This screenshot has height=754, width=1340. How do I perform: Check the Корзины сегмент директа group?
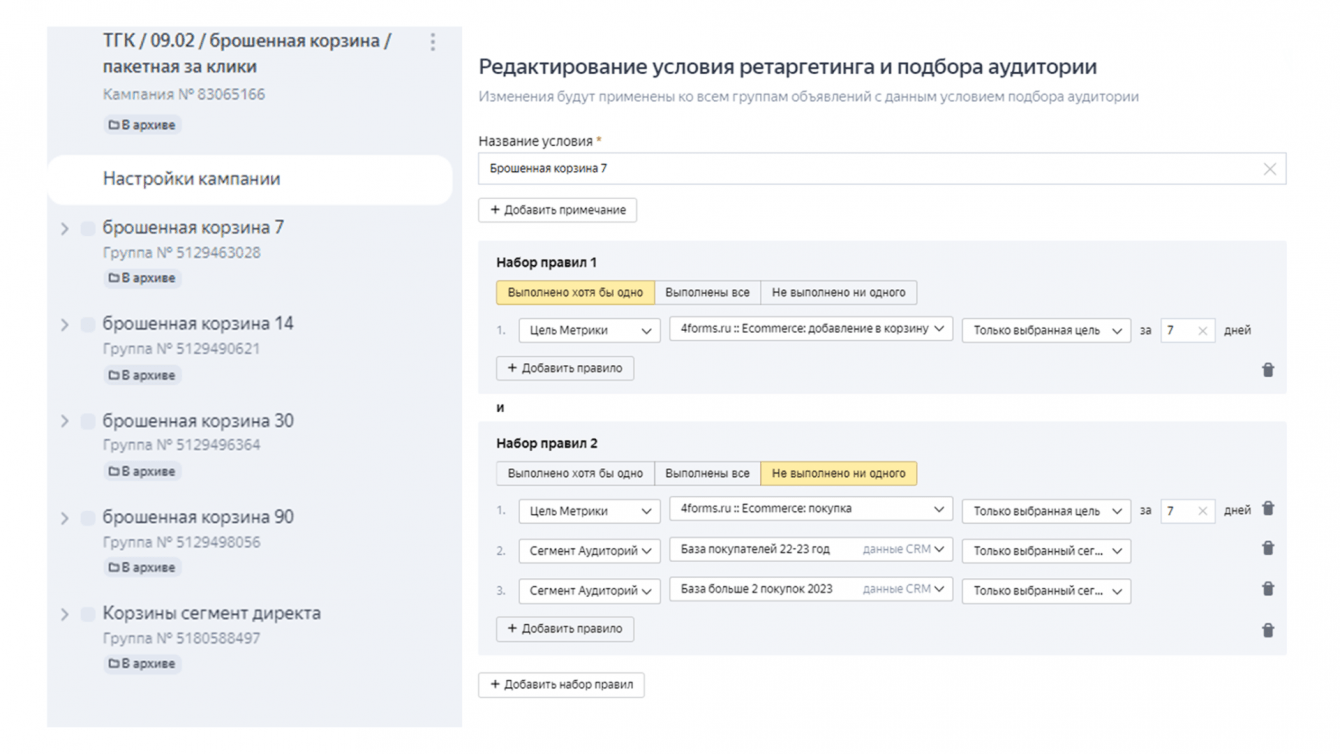(88, 614)
